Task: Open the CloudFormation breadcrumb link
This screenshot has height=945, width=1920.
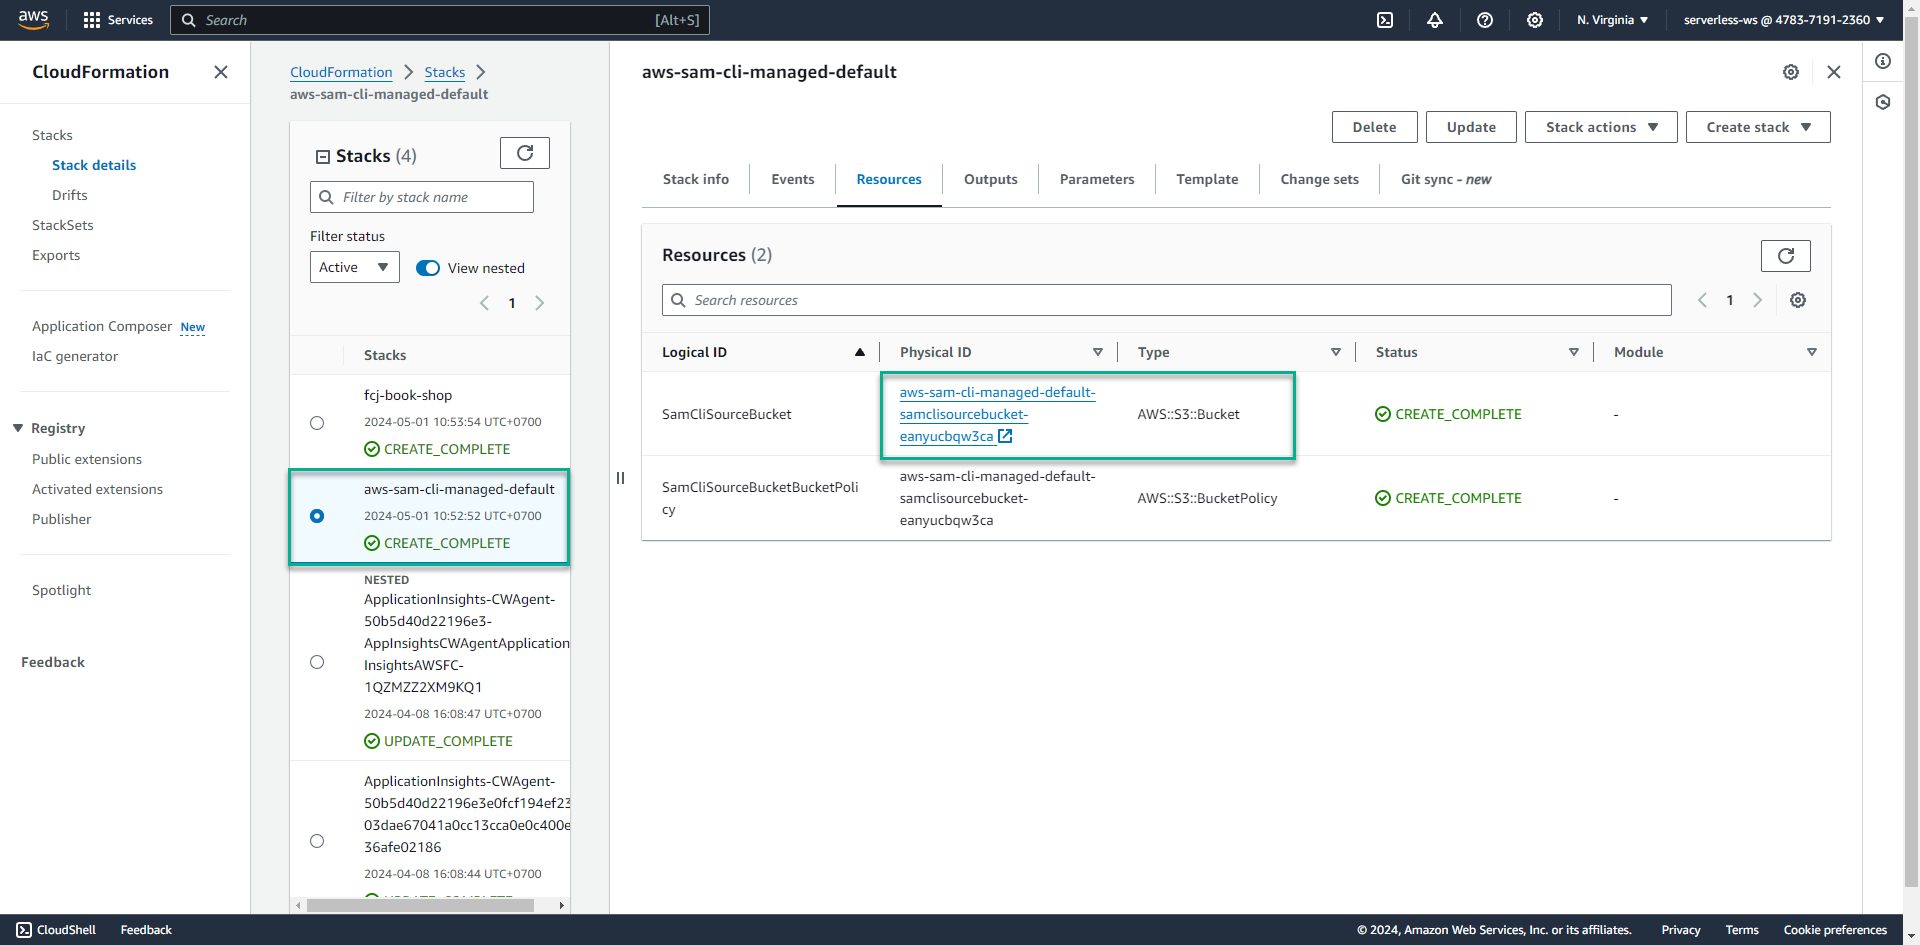Action: point(341,72)
